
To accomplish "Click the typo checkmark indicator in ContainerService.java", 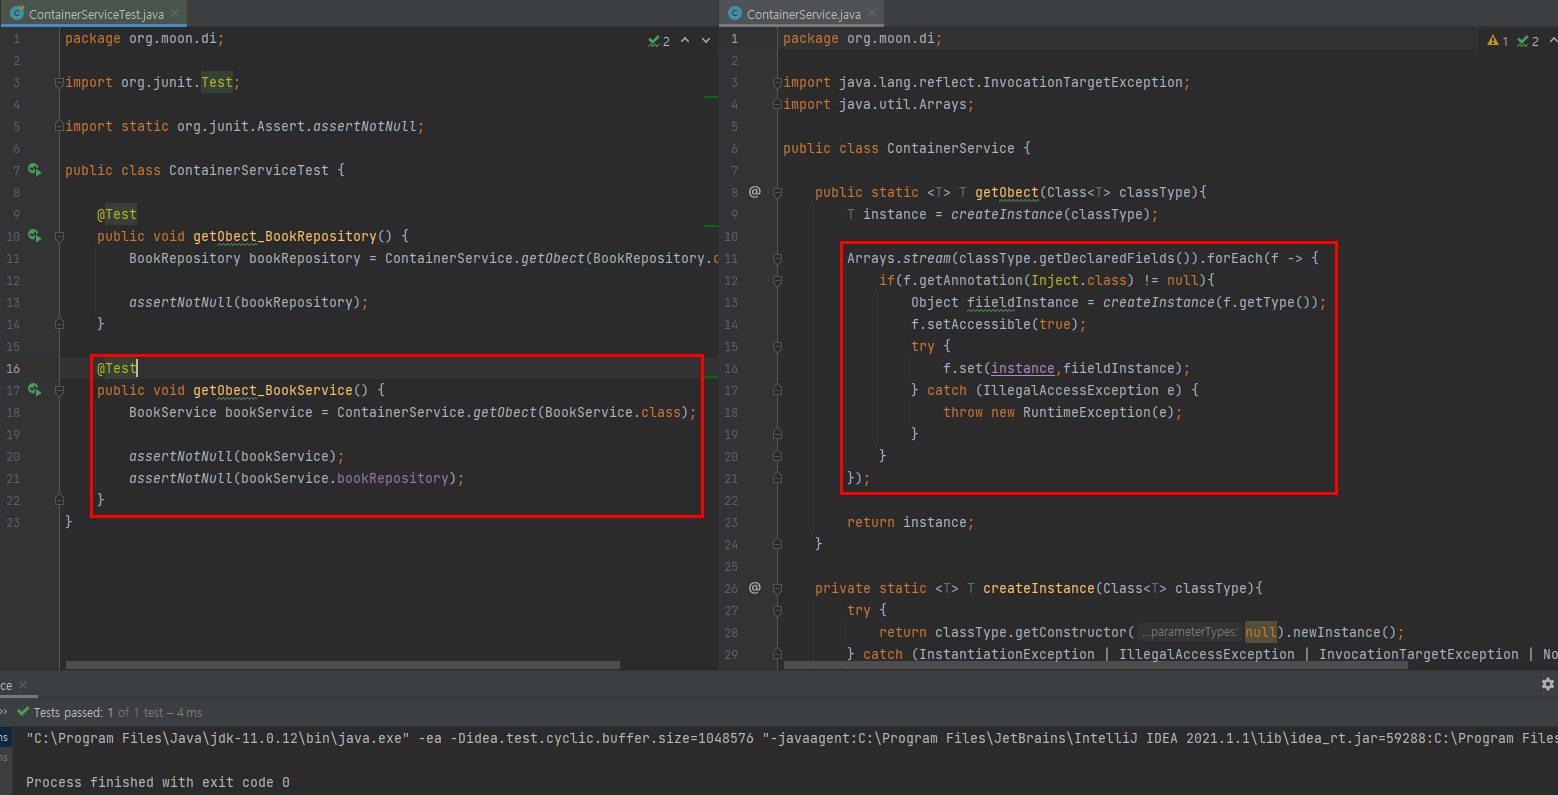I will click(1528, 41).
